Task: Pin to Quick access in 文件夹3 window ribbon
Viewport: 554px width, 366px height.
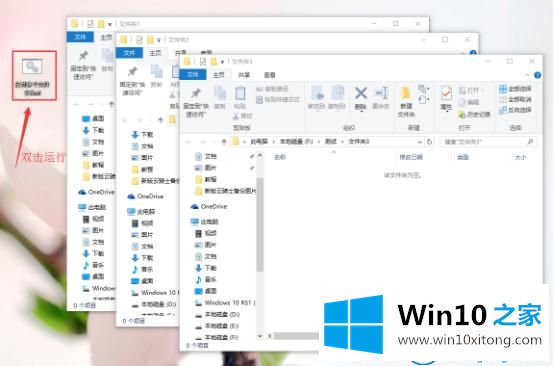Action: [196, 102]
